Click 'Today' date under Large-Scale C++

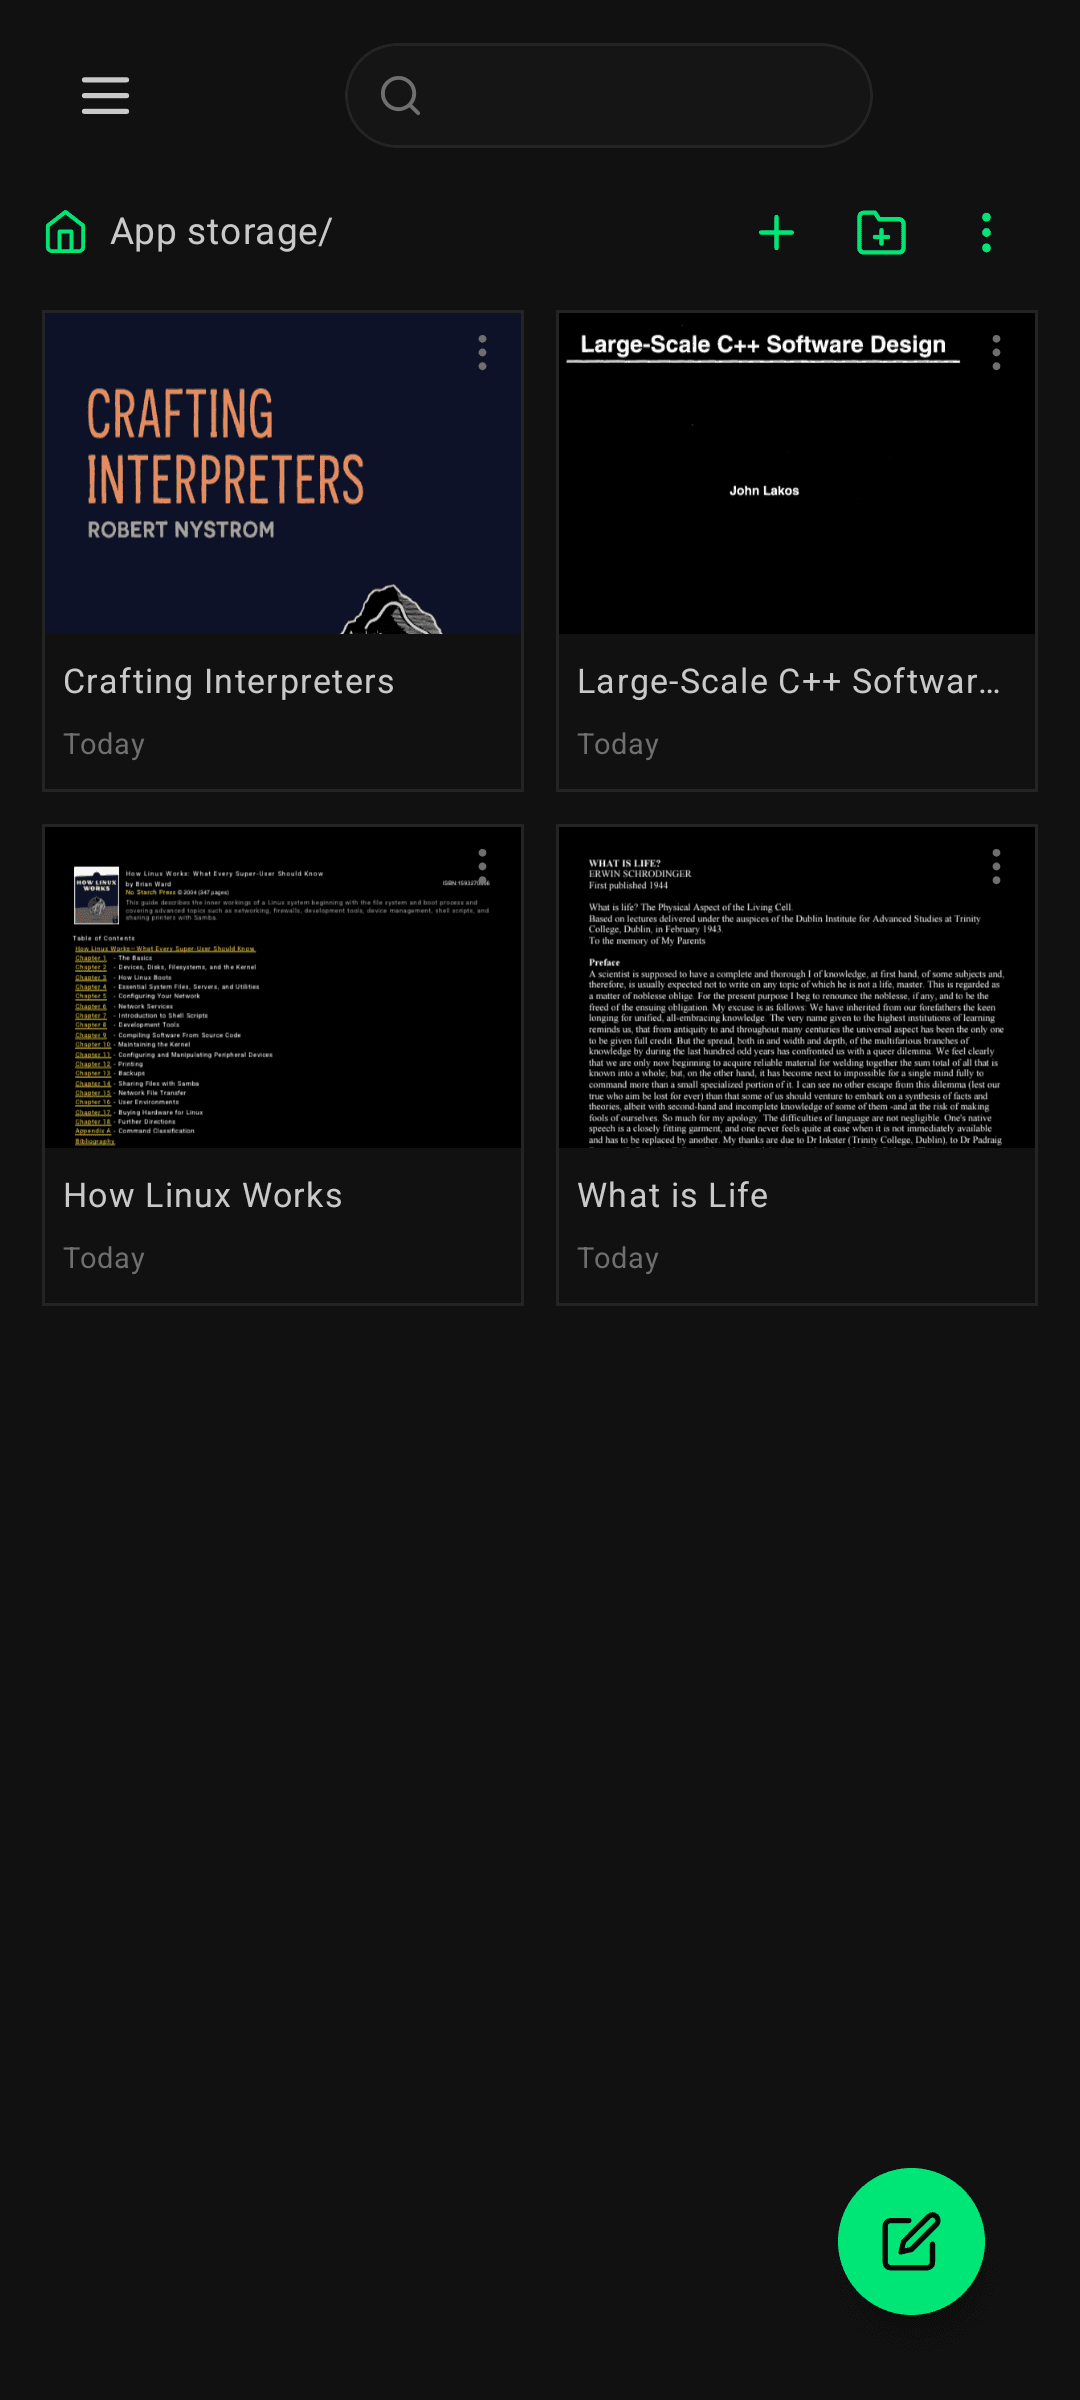[618, 745]
